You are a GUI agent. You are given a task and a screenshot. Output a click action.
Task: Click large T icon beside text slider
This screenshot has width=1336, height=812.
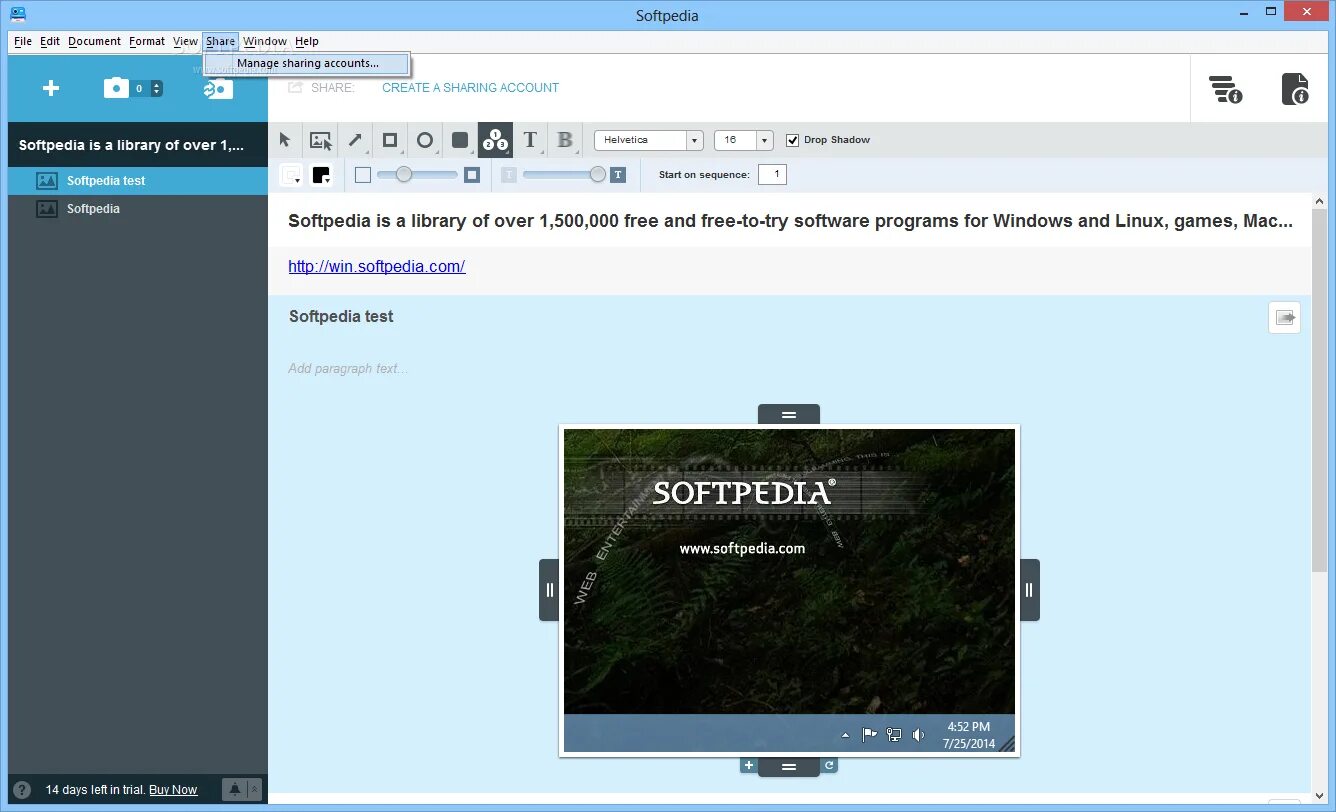click(x=618, y=175)
